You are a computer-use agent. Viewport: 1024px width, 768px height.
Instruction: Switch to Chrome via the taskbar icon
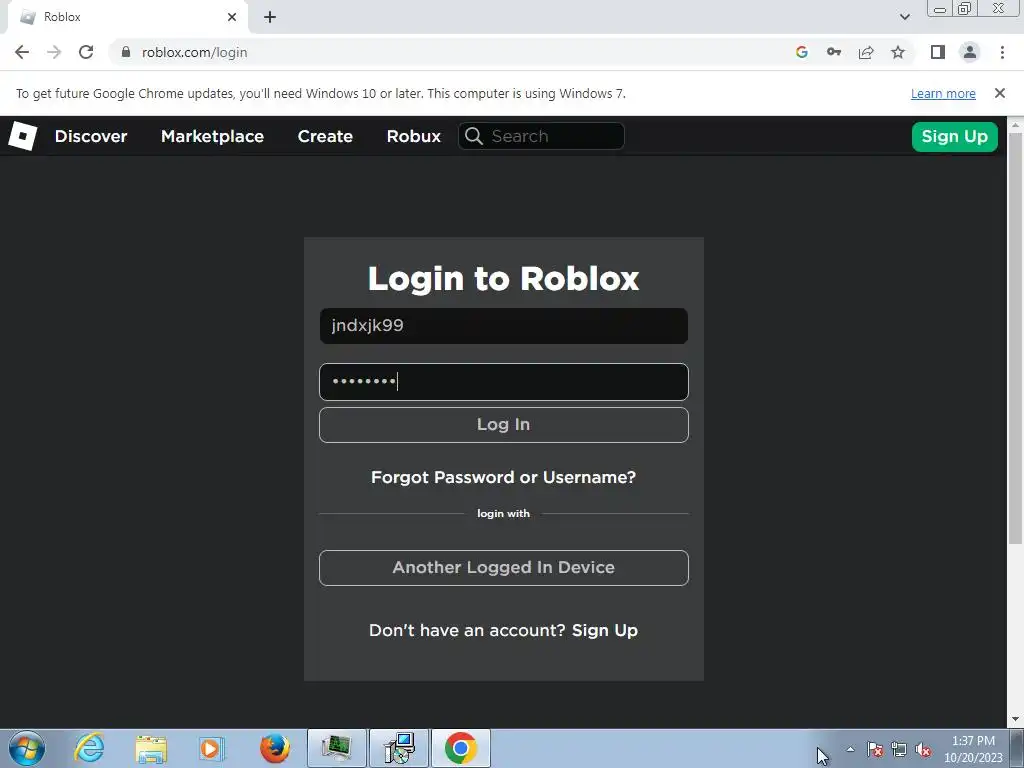tap(460, 748)
